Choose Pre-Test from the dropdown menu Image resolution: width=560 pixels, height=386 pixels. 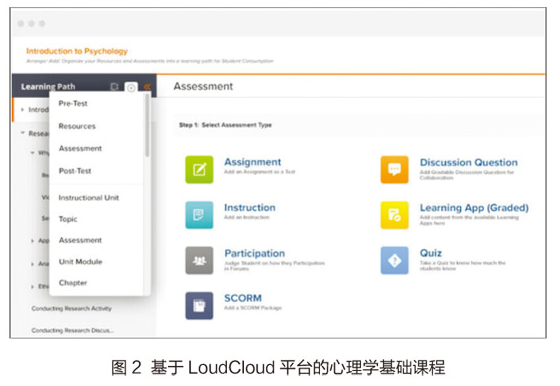73,104
